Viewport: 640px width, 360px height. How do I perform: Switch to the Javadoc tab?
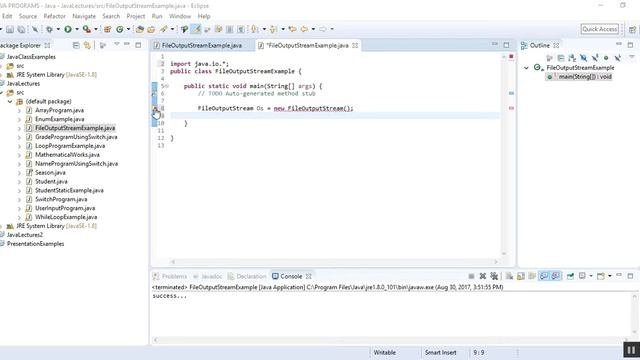pyautogui.click(x=208, y=276)
